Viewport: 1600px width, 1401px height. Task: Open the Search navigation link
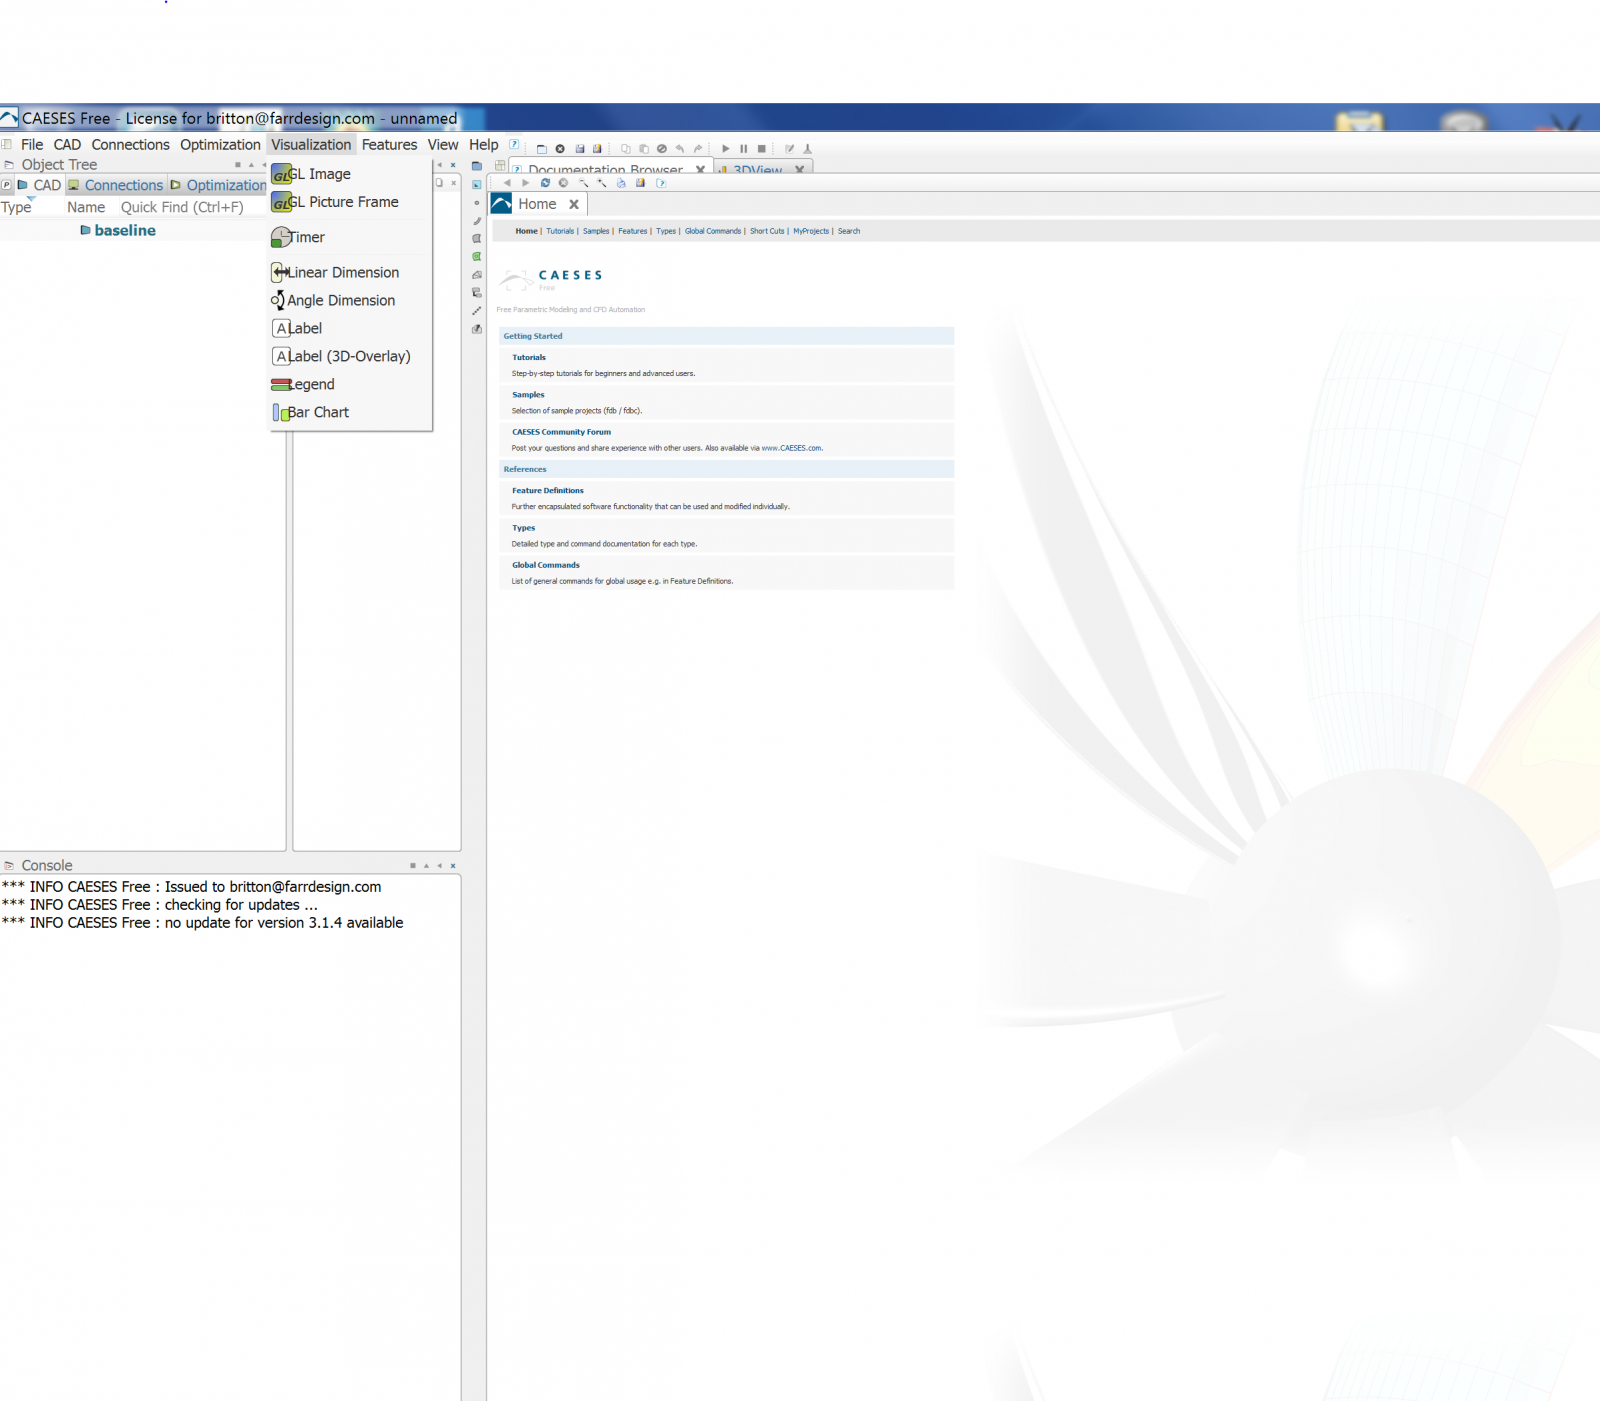(x=849, y=231)
